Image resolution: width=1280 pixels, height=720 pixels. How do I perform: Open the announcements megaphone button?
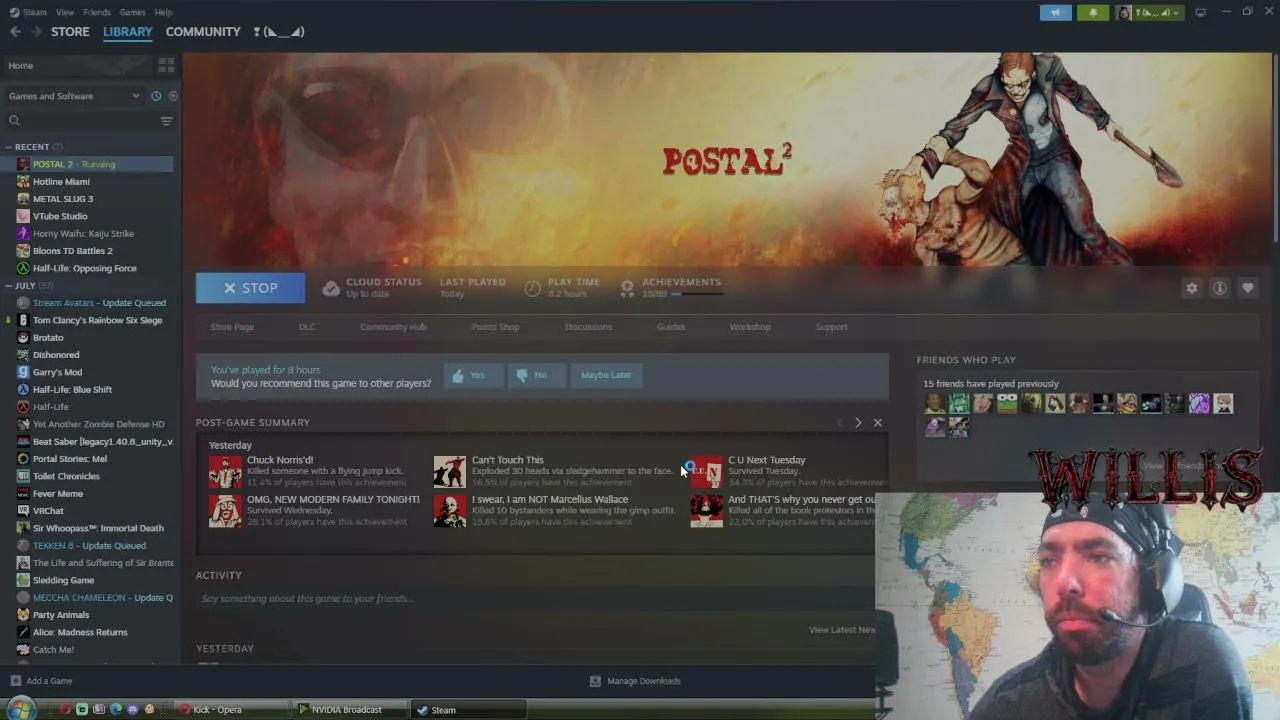coord(1055,13)
